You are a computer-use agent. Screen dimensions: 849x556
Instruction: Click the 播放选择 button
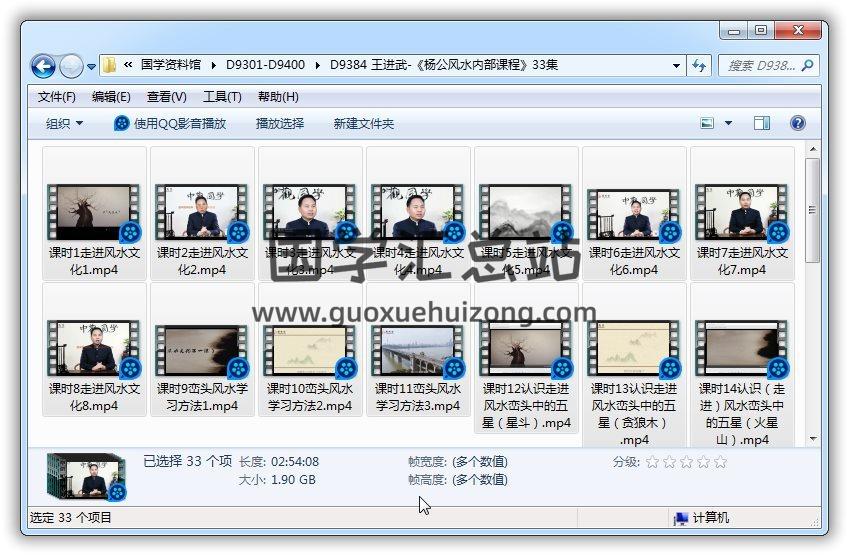280,123
